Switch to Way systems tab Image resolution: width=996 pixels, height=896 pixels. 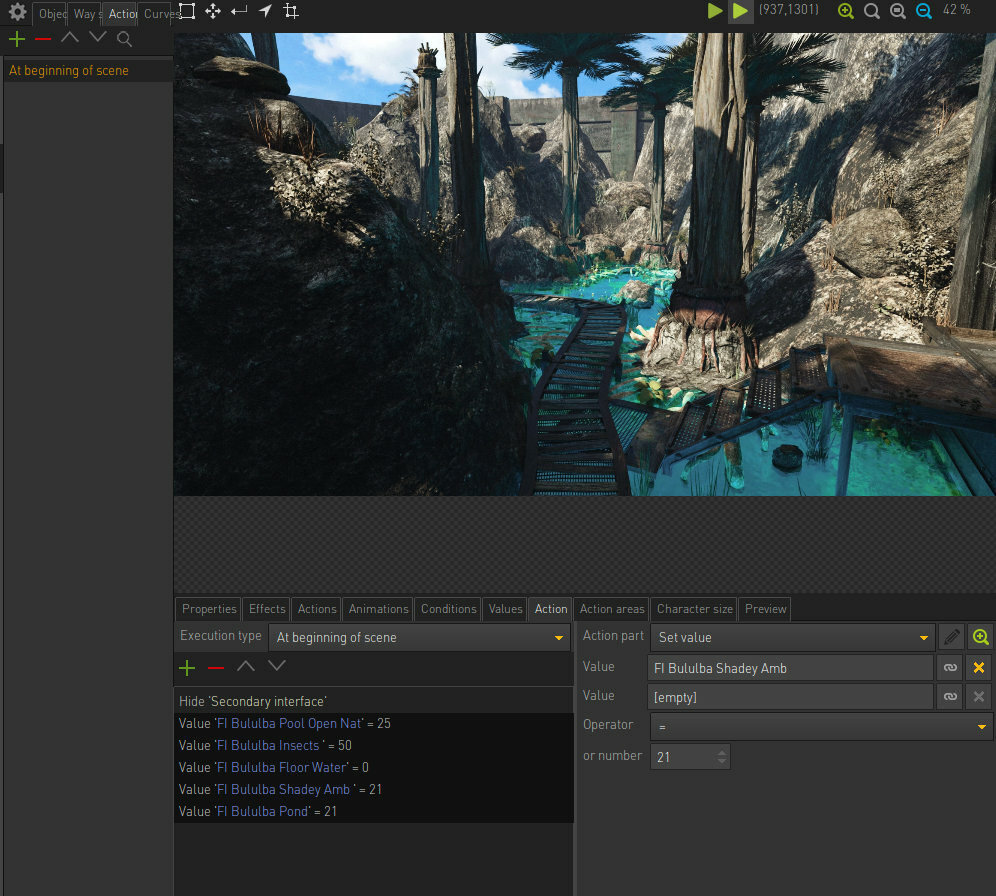(85, 13)
